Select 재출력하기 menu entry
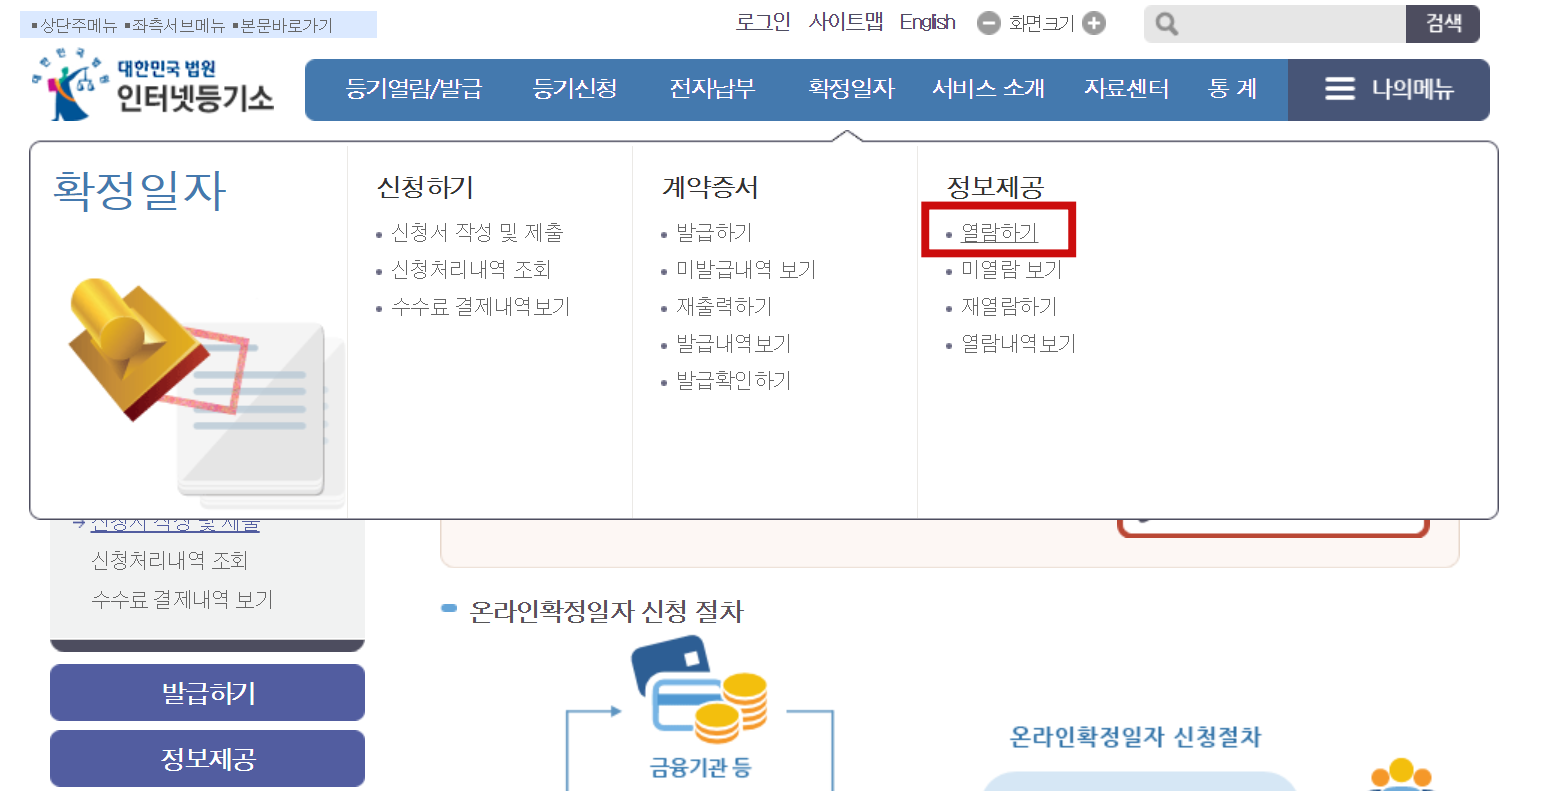The image size is (1546, 791). (x=724, y=307)
